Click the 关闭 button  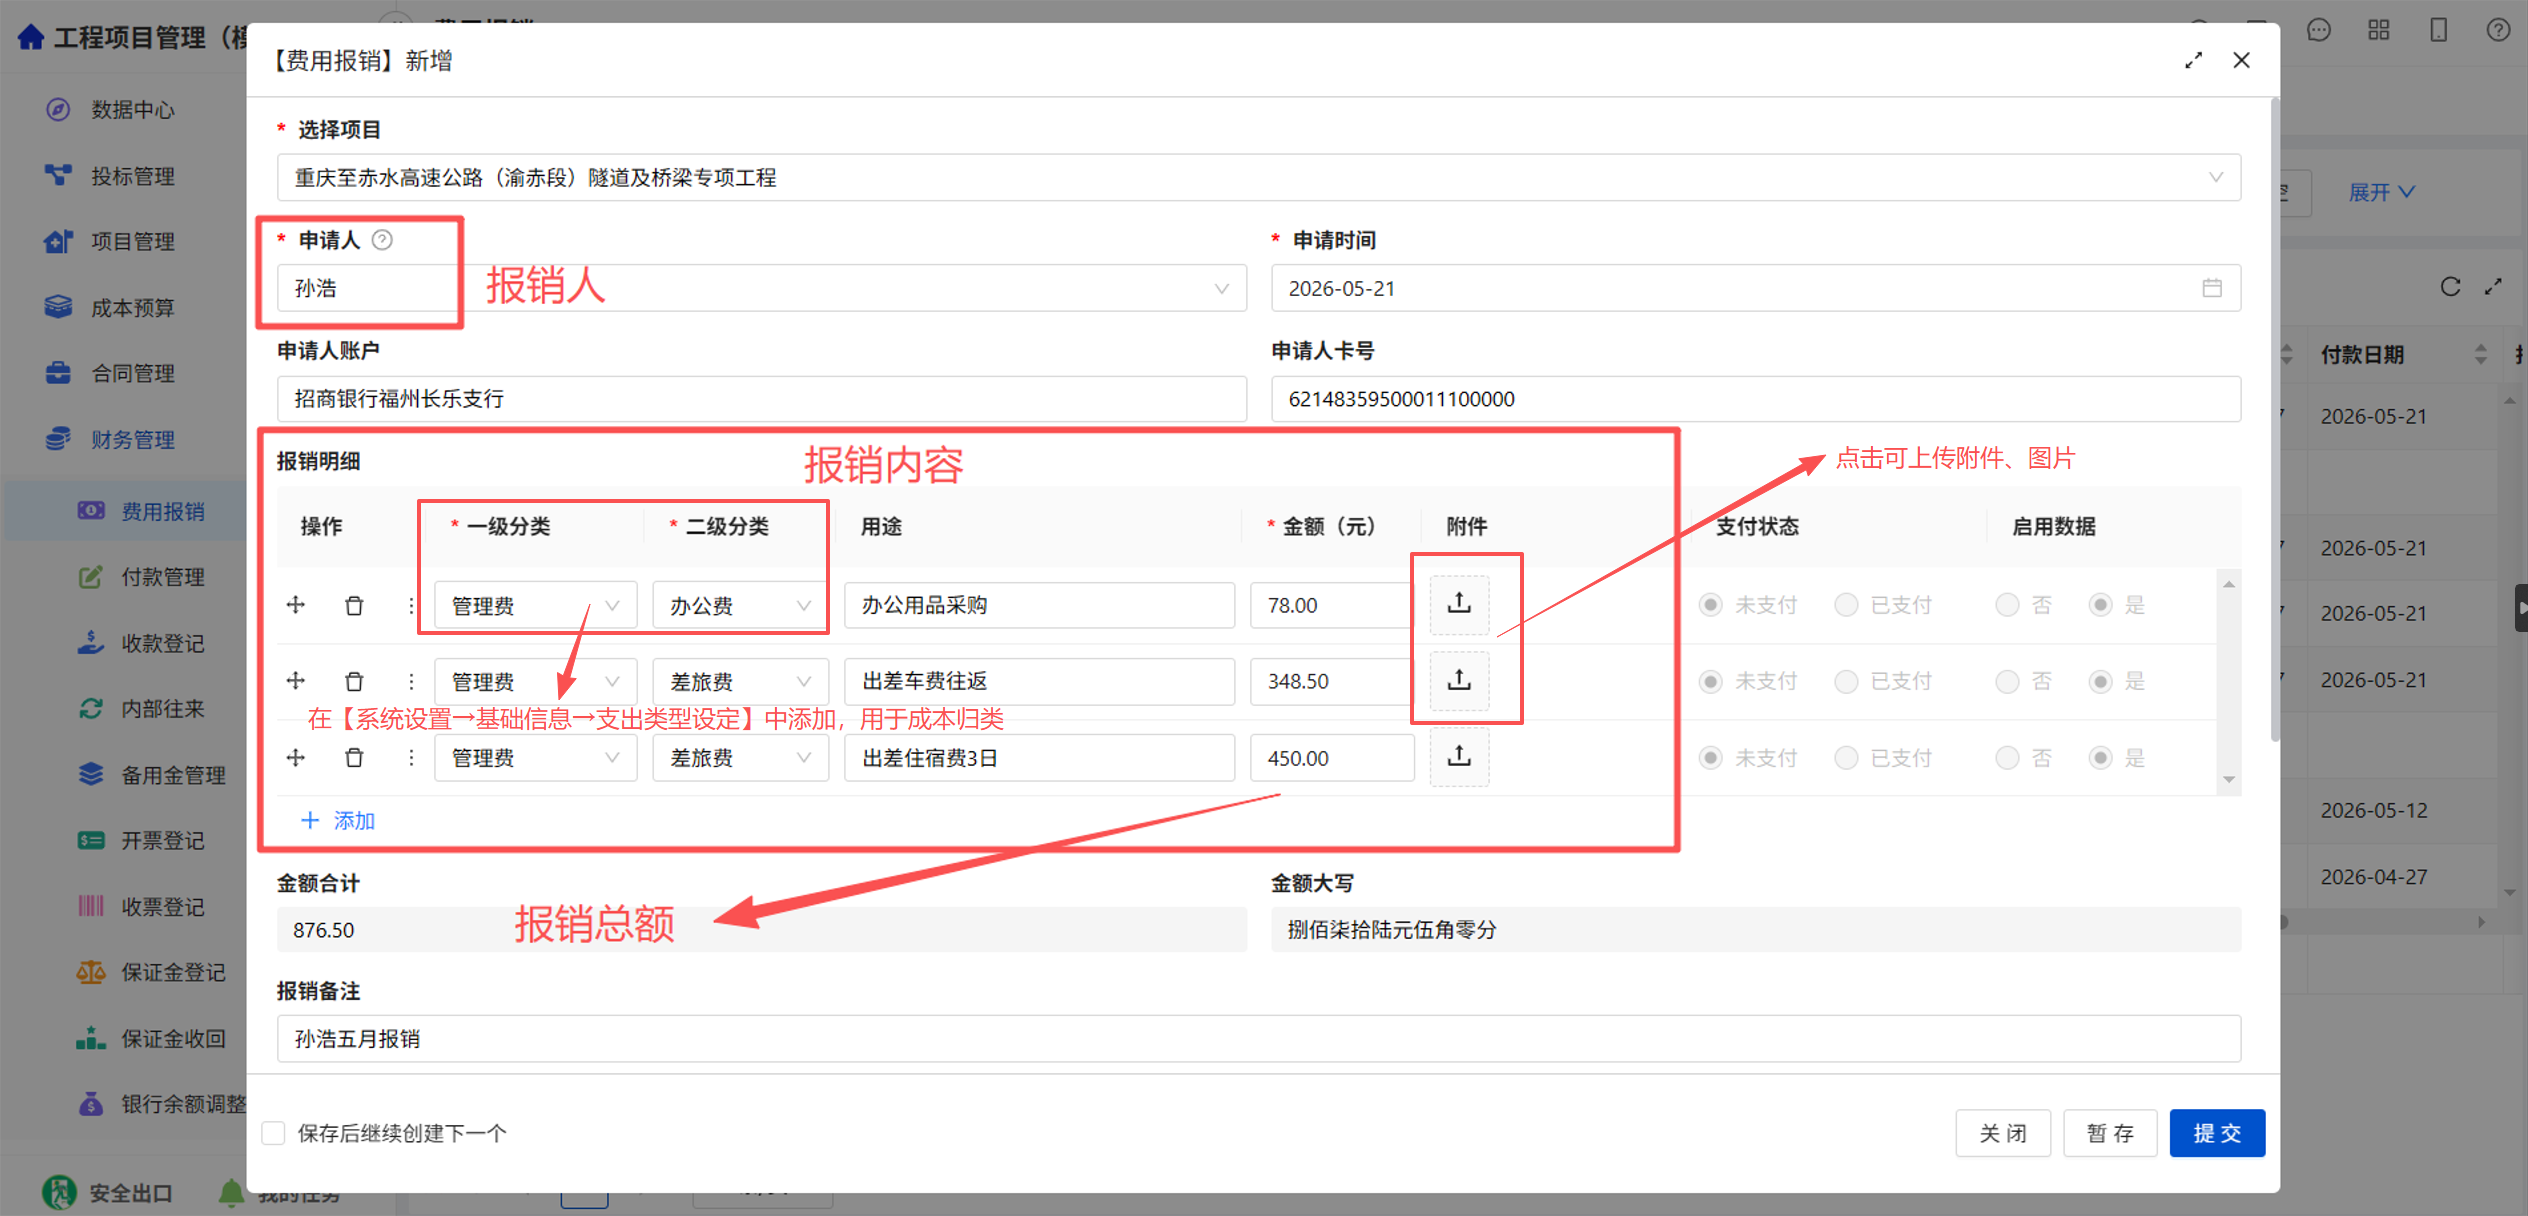[2003, 1133]
